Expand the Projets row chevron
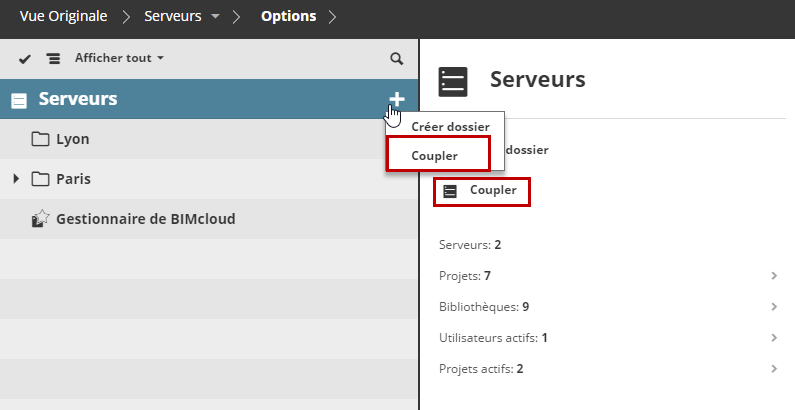 tap(775, 275)
